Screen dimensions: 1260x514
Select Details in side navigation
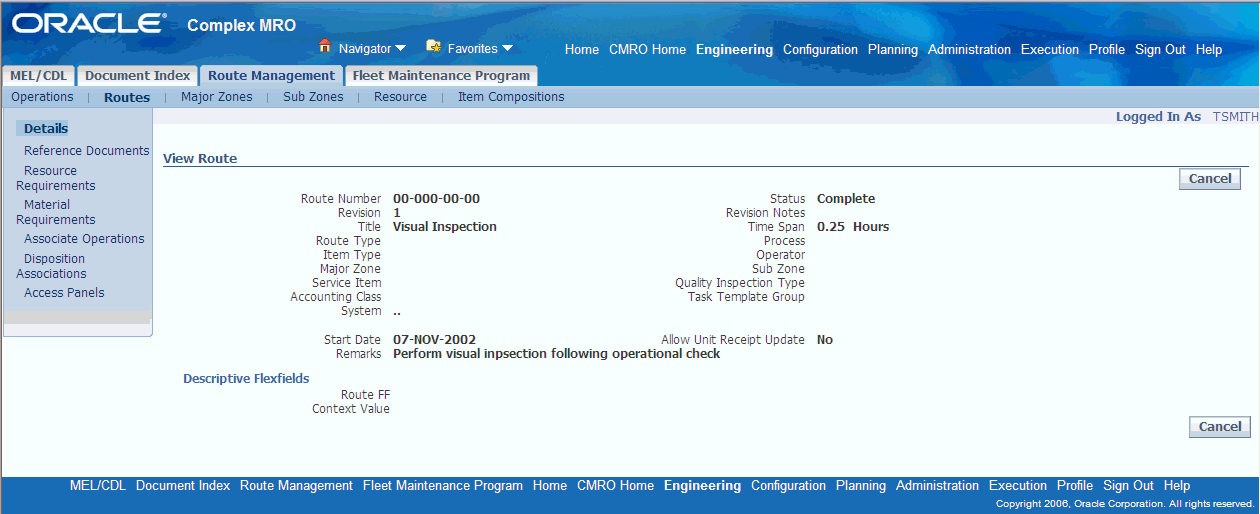[x=46, y=128]
